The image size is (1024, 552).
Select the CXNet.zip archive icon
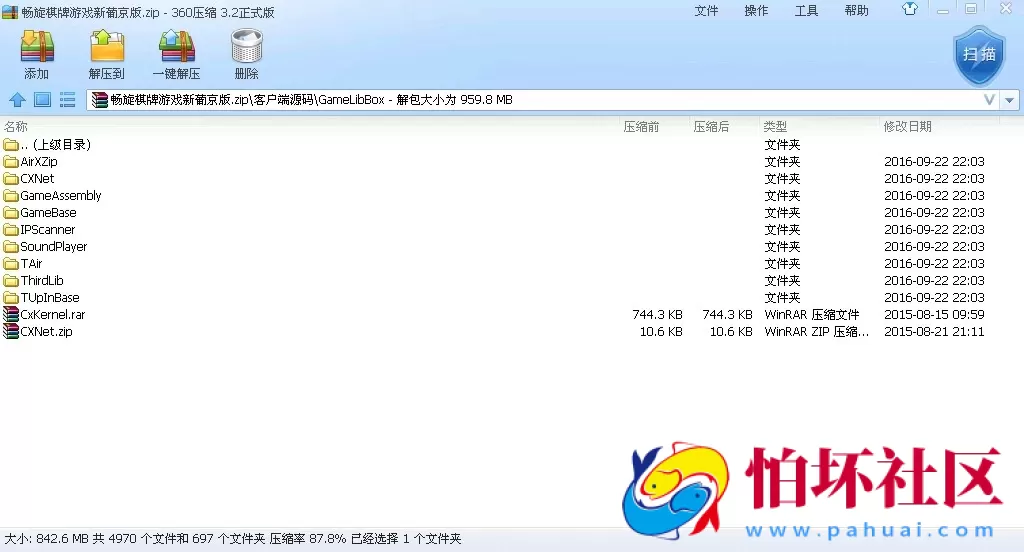click(x=10, y=331)
